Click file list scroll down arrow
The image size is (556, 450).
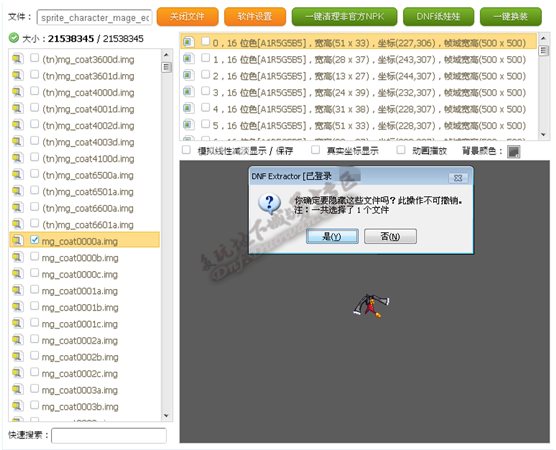(166, 415)
